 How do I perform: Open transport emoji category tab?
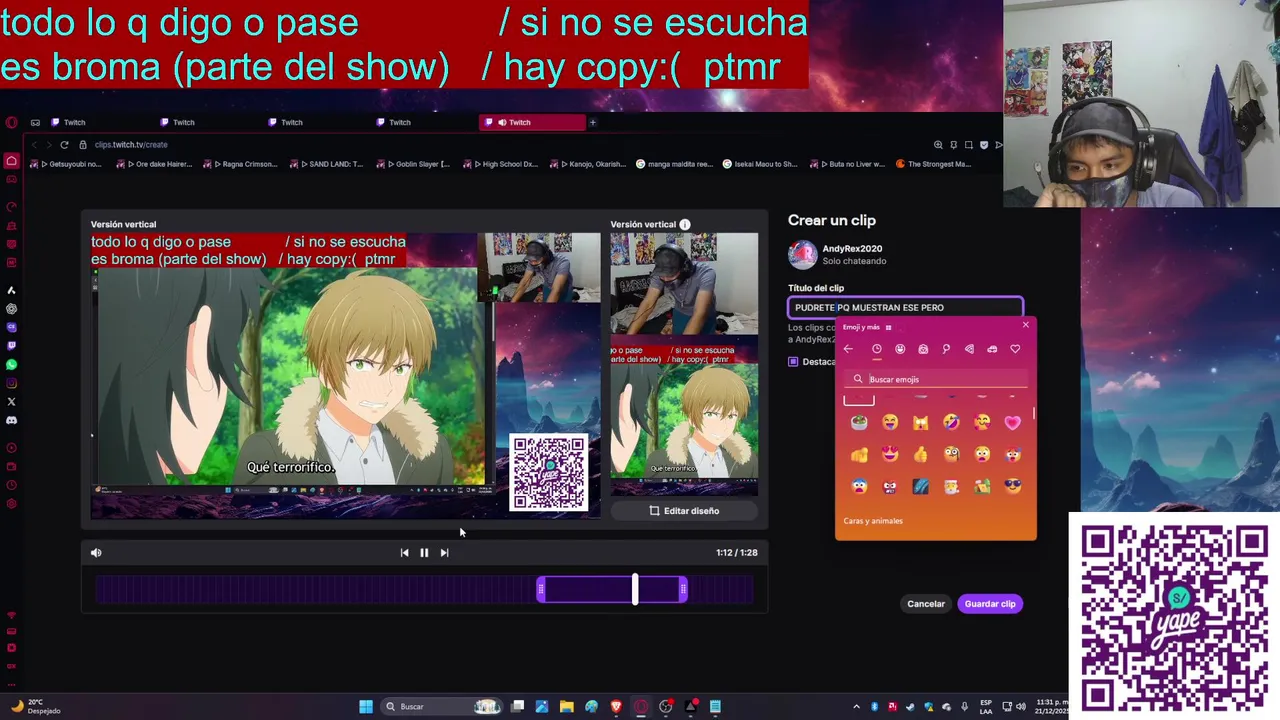(x=992, y=349)
